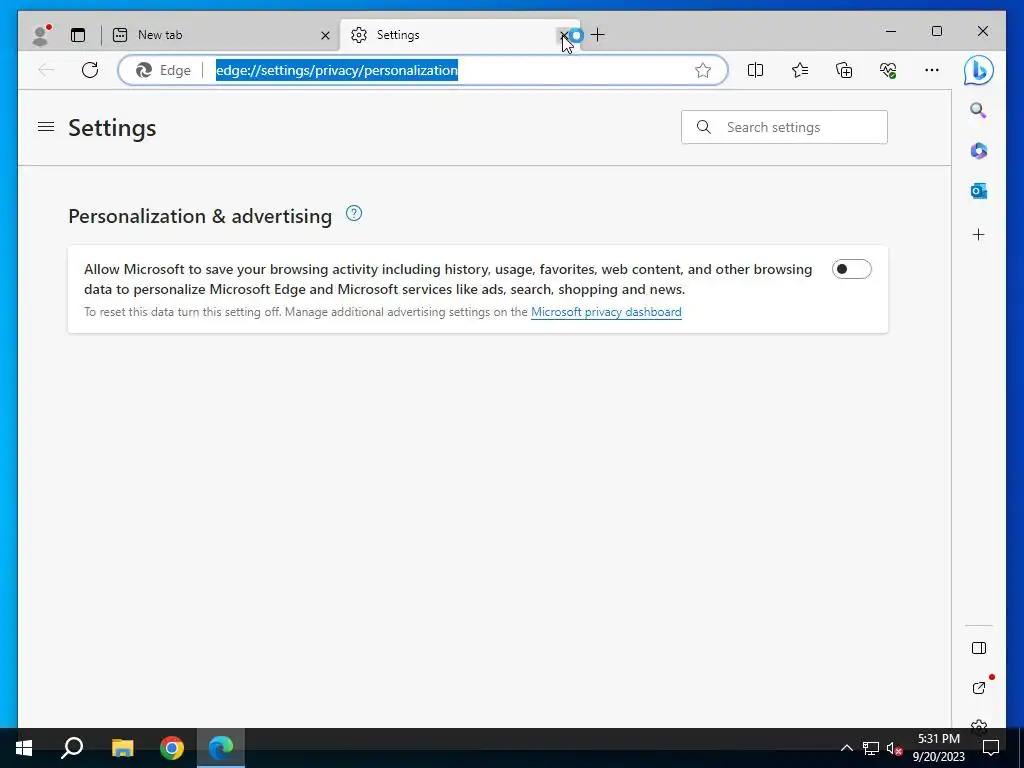Open the Microsoft 365 sidebar icon

pyautogui.click(x=978, y=150)
